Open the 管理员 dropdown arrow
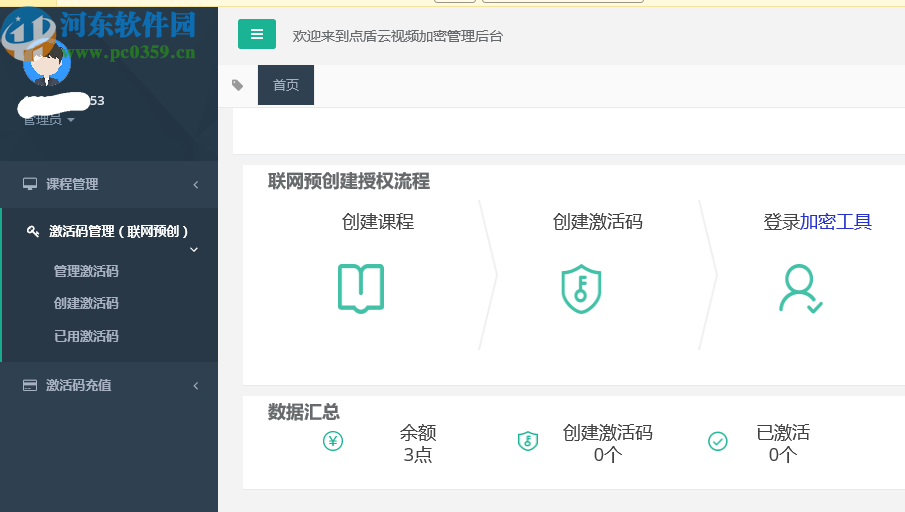The height and width of the screenshot is (512, 905). point(71,120)
